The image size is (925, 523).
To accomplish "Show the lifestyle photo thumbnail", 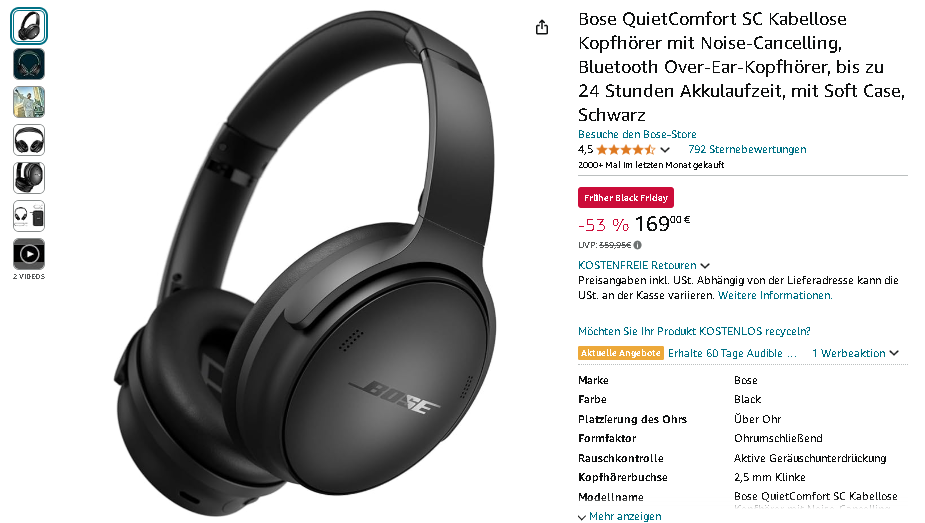I will 29,102.
